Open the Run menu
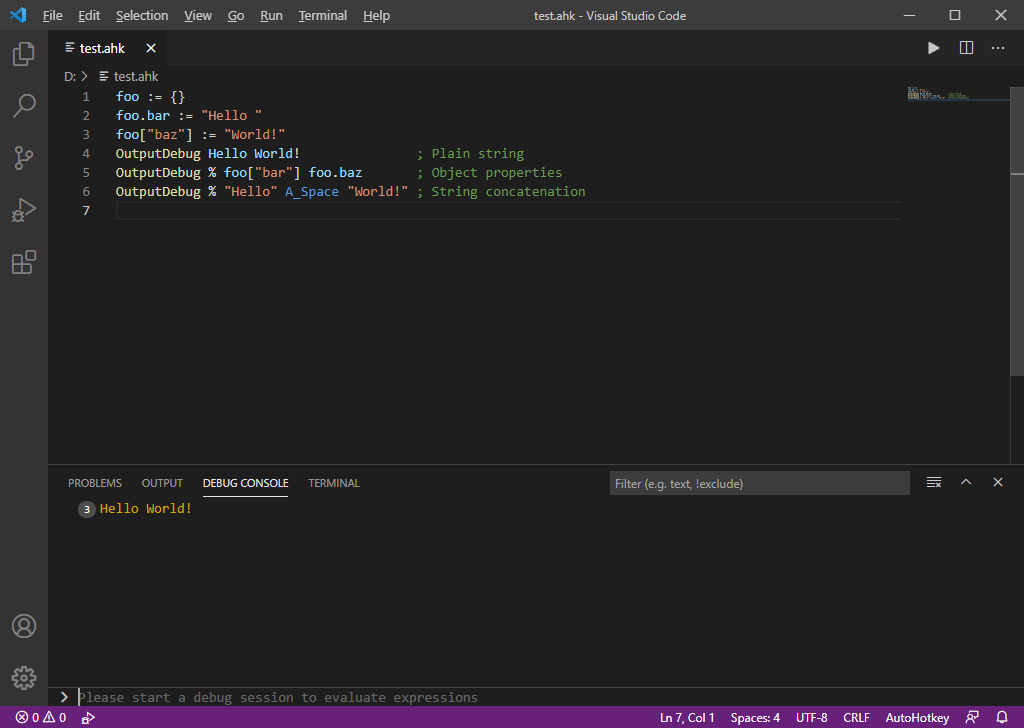1024x728 pixels. [269, 15]
